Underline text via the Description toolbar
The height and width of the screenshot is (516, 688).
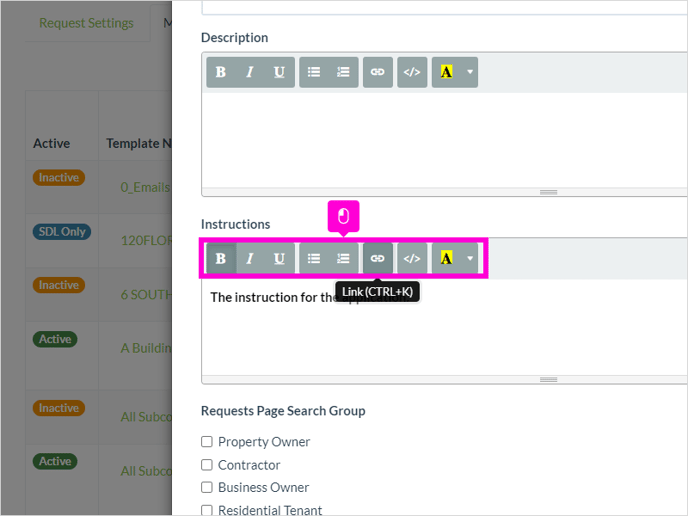(x=280, y=72)
